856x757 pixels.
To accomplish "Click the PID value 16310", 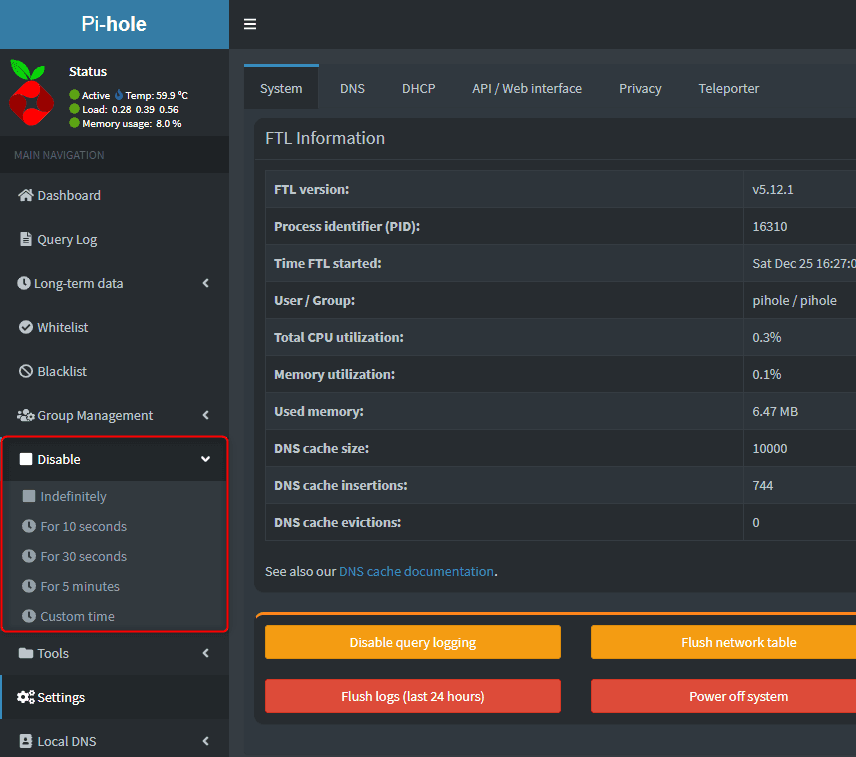I will coord(770,226).
